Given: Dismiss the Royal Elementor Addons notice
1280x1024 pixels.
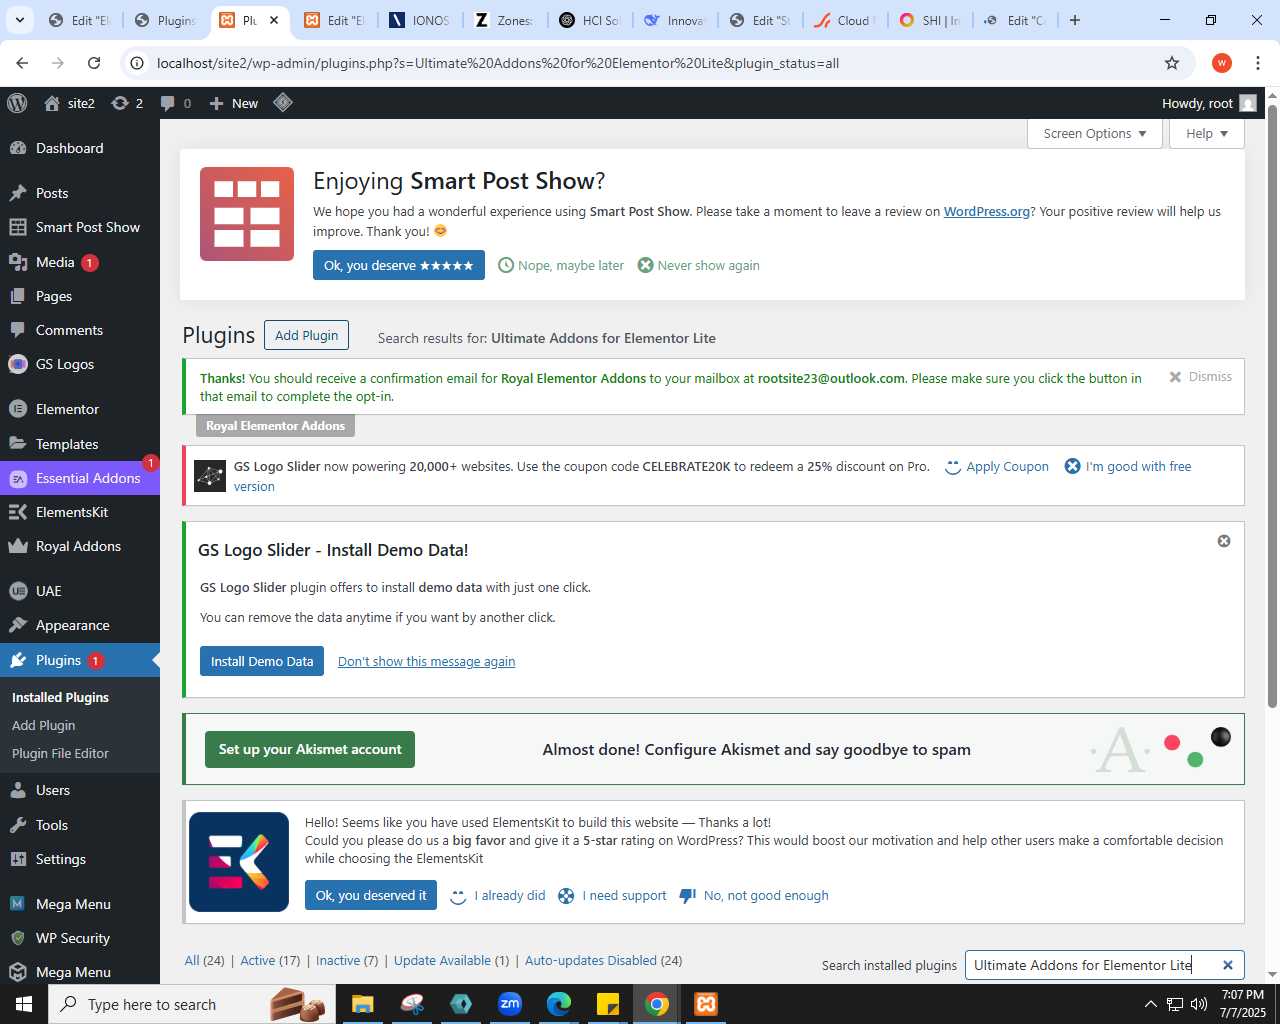Looking at the screenshot, I should tap(1200, 377).
